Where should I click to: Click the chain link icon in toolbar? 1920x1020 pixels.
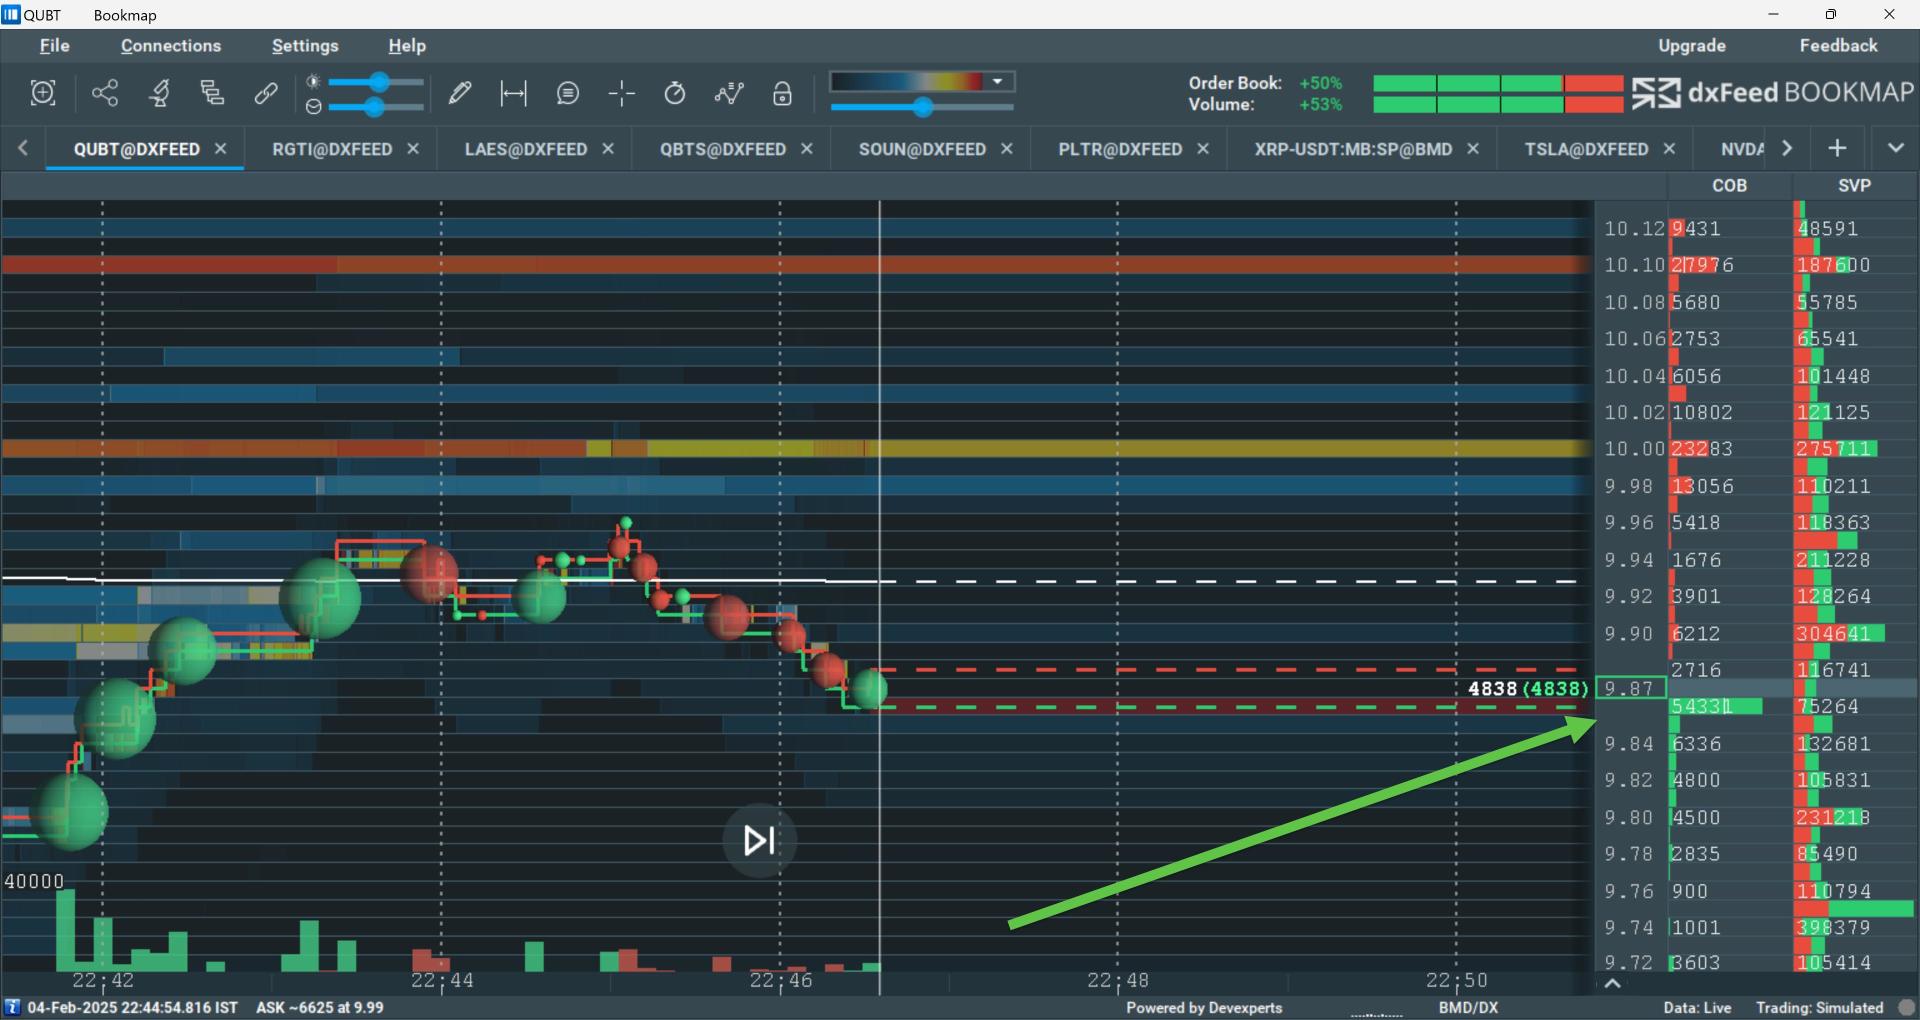pyautogui.click(x=266, y=93)
